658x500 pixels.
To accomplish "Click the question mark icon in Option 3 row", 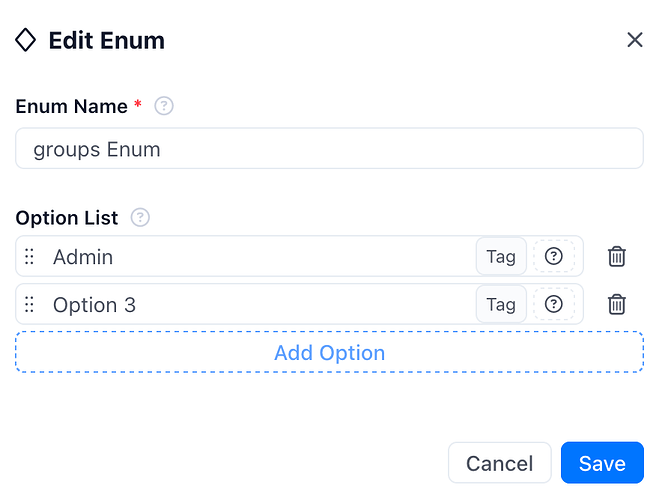I will [554, 304].
